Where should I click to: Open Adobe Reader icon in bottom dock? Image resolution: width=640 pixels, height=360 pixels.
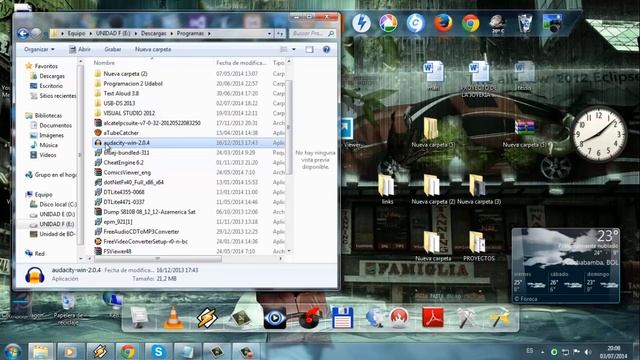click(x=433, y=318)
